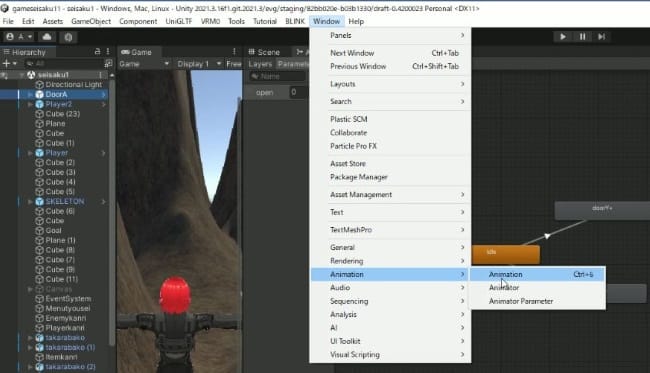The image size is (650, 373).
Task: Click the Step frame button
Action: (601, 36)
